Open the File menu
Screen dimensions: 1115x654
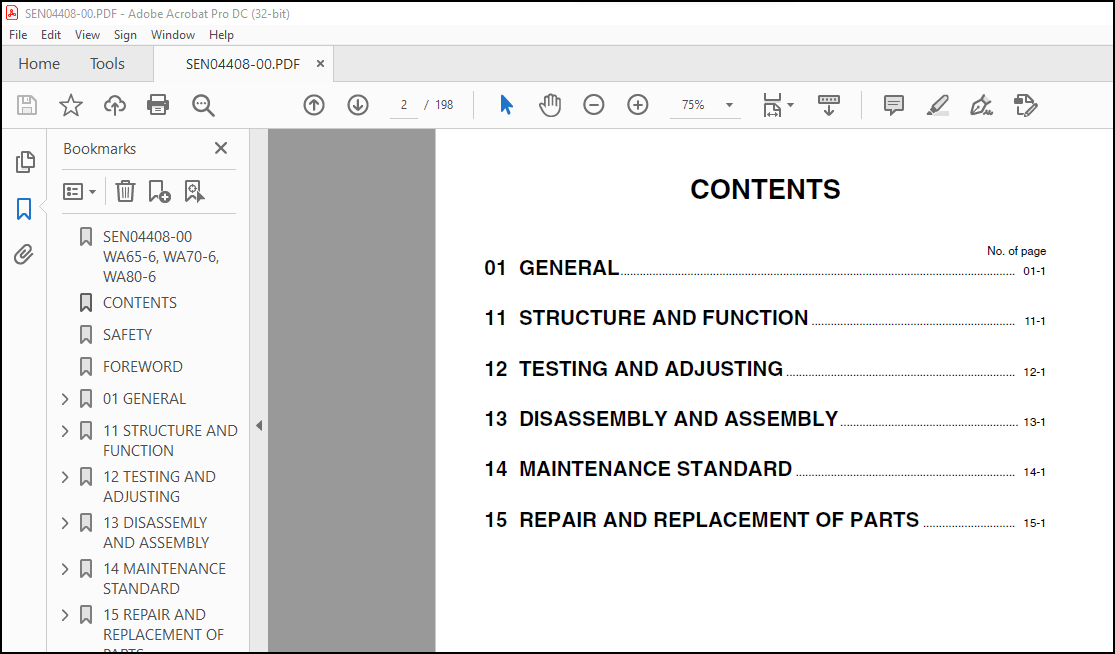[18, 35]
